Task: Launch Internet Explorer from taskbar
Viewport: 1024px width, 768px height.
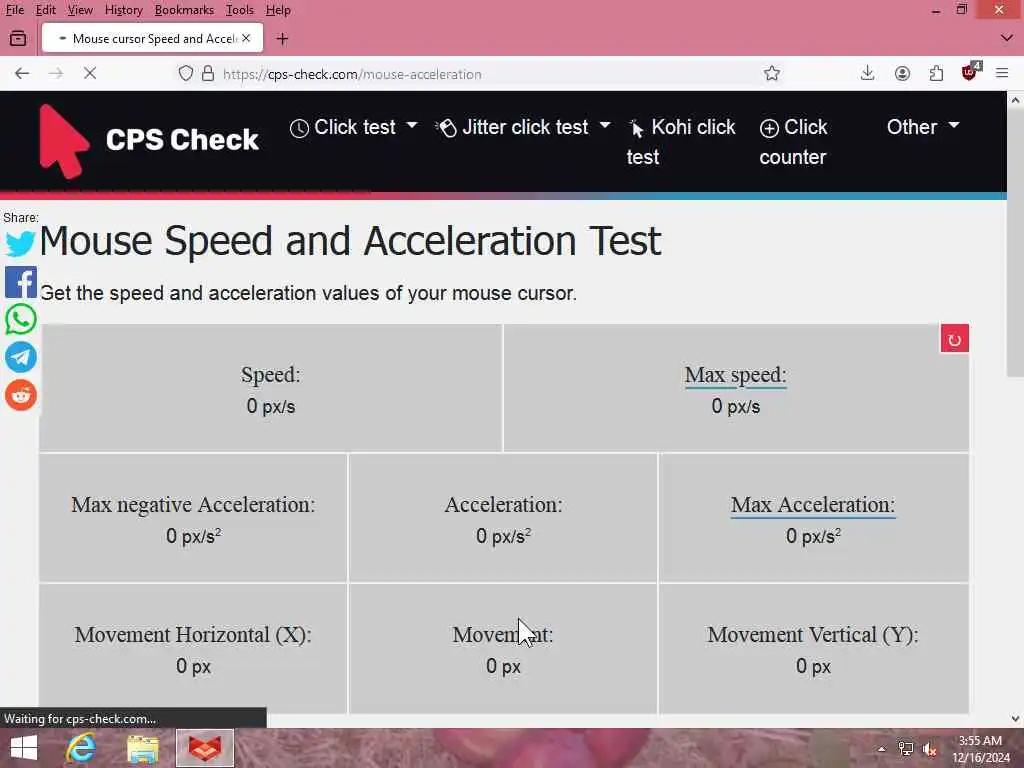Action: click(x=81, y=748)
